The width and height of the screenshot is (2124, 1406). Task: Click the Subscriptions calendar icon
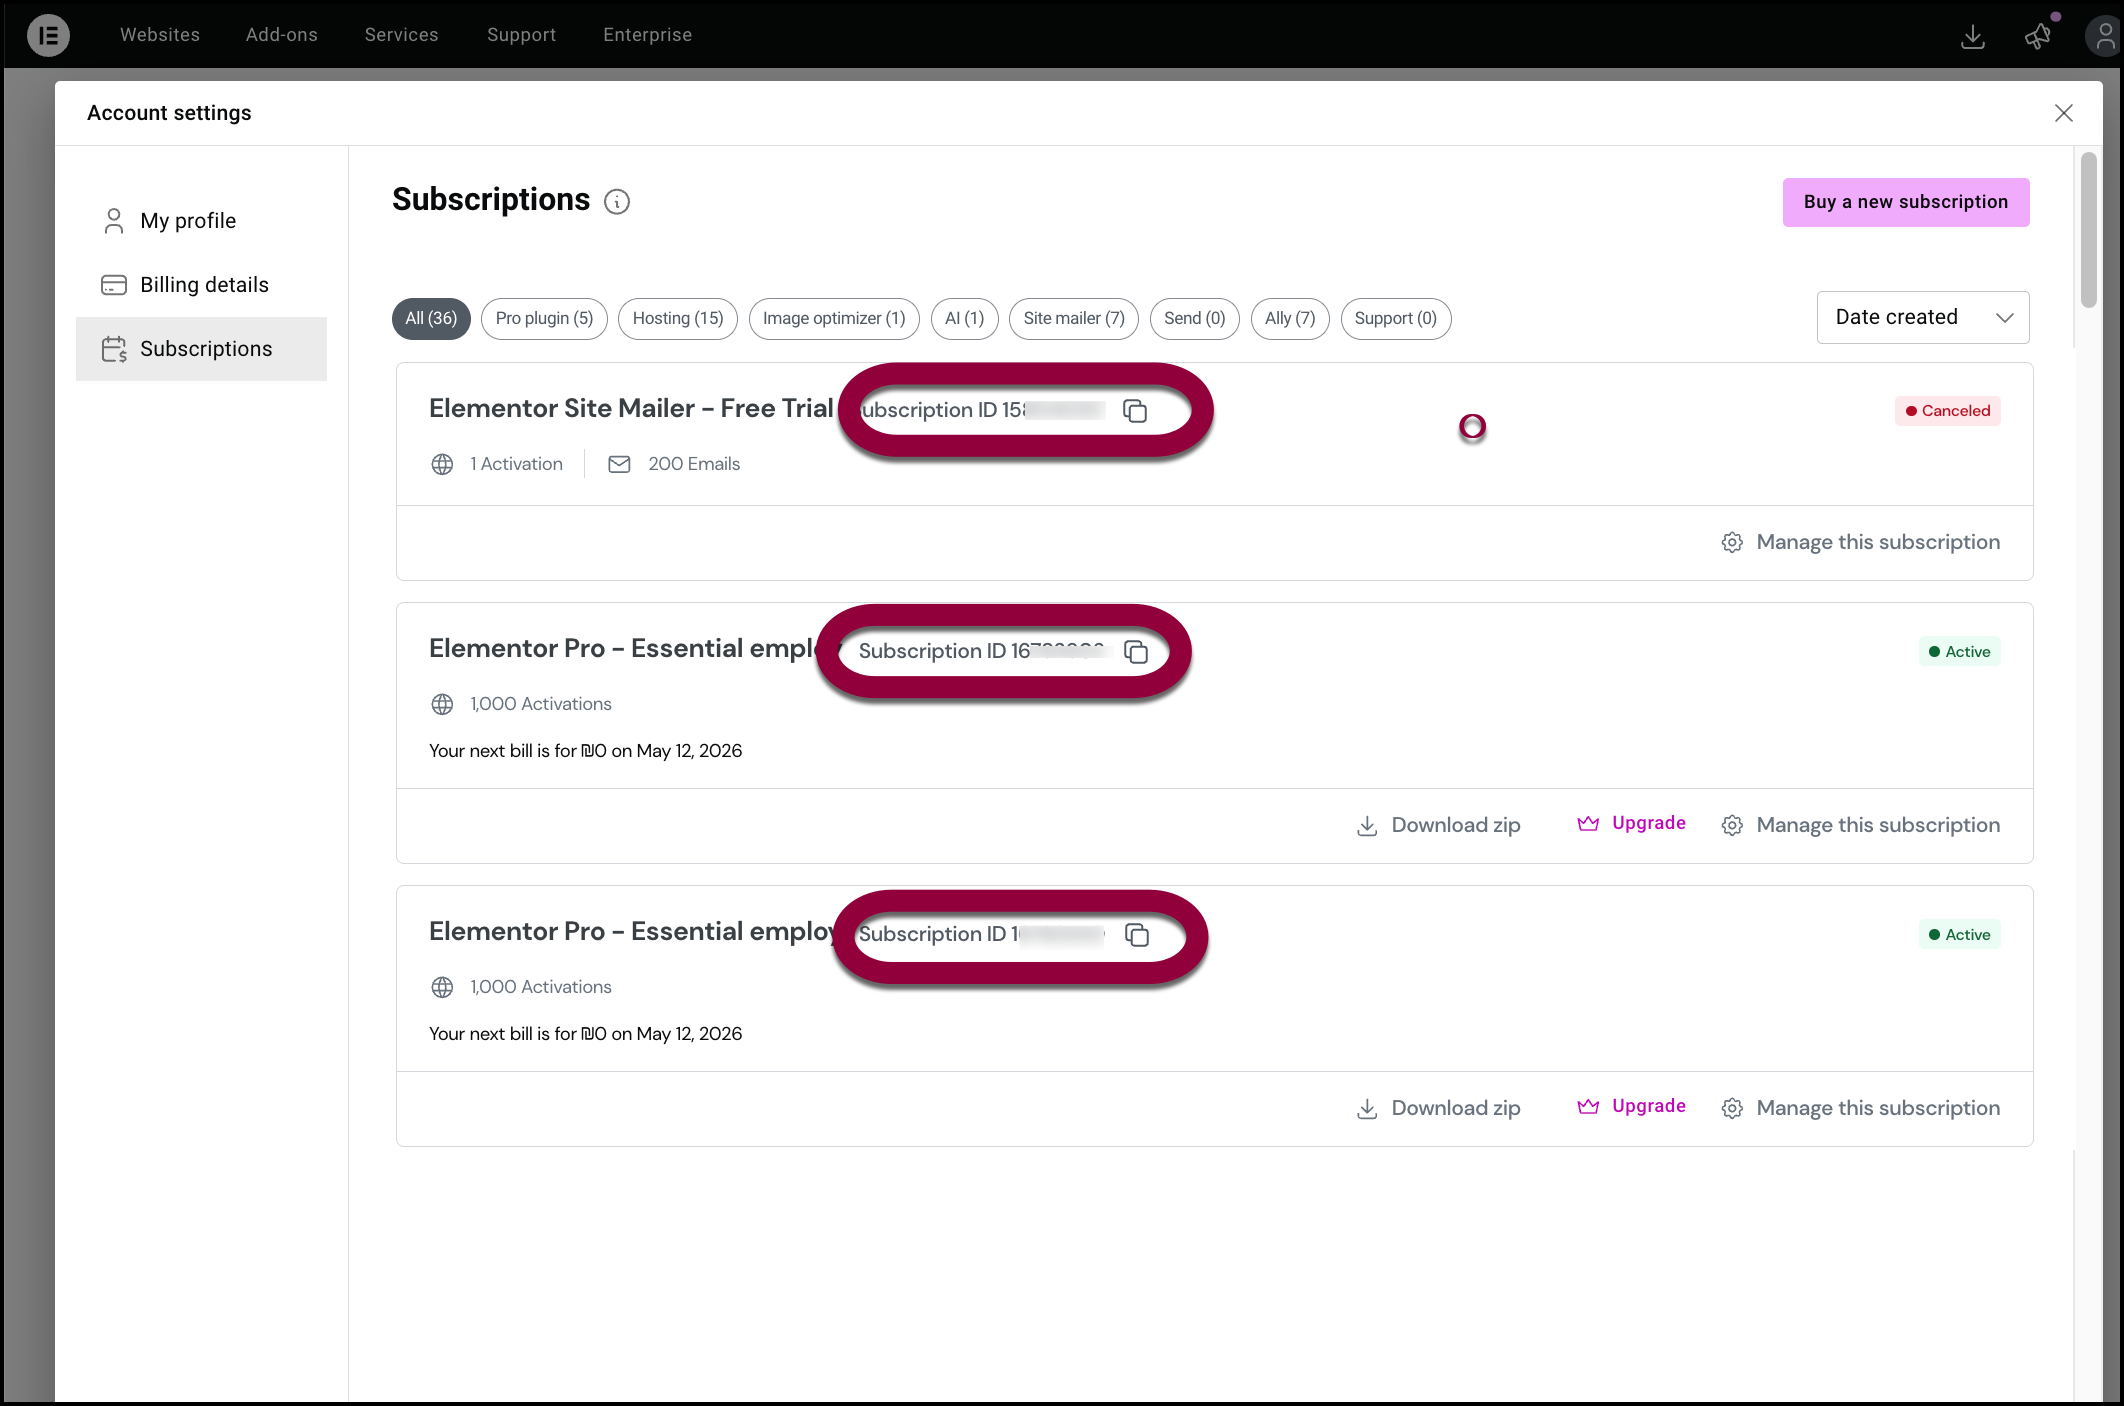(x=114, y=349)
